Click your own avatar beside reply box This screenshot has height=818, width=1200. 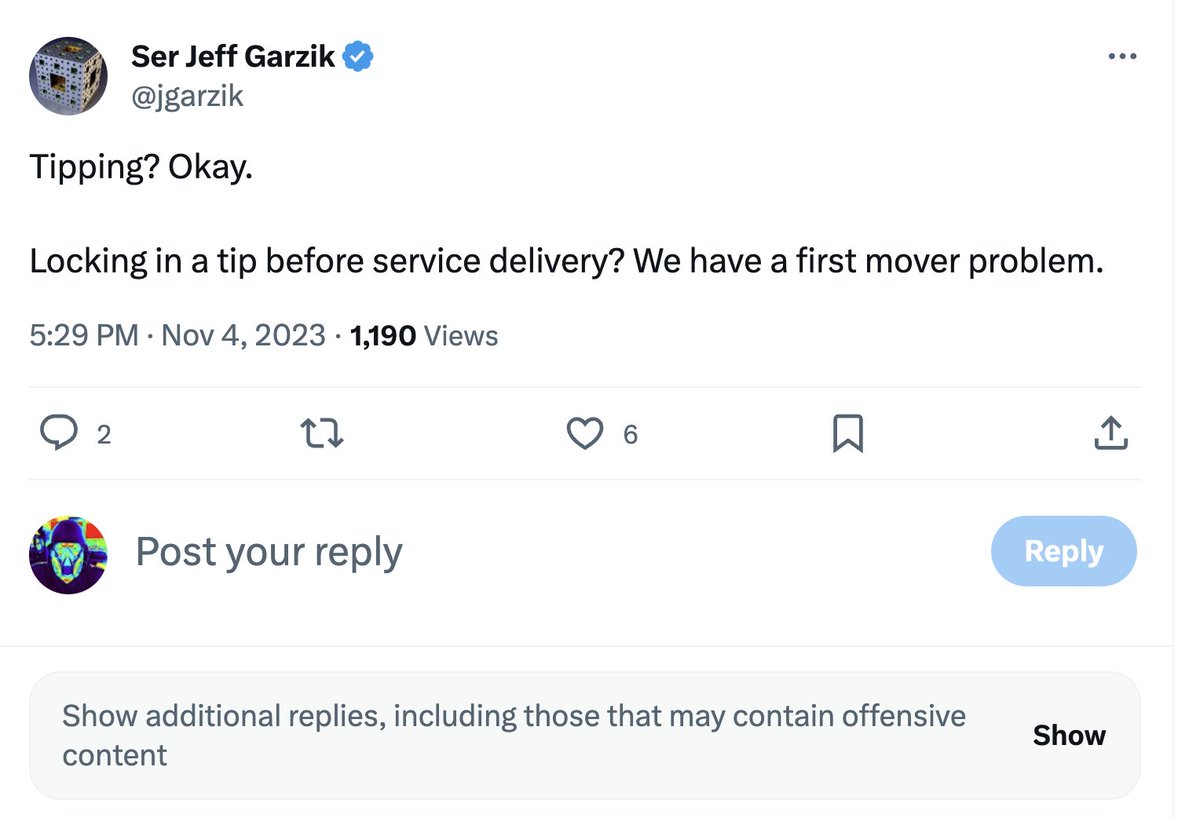click(68, 555)
